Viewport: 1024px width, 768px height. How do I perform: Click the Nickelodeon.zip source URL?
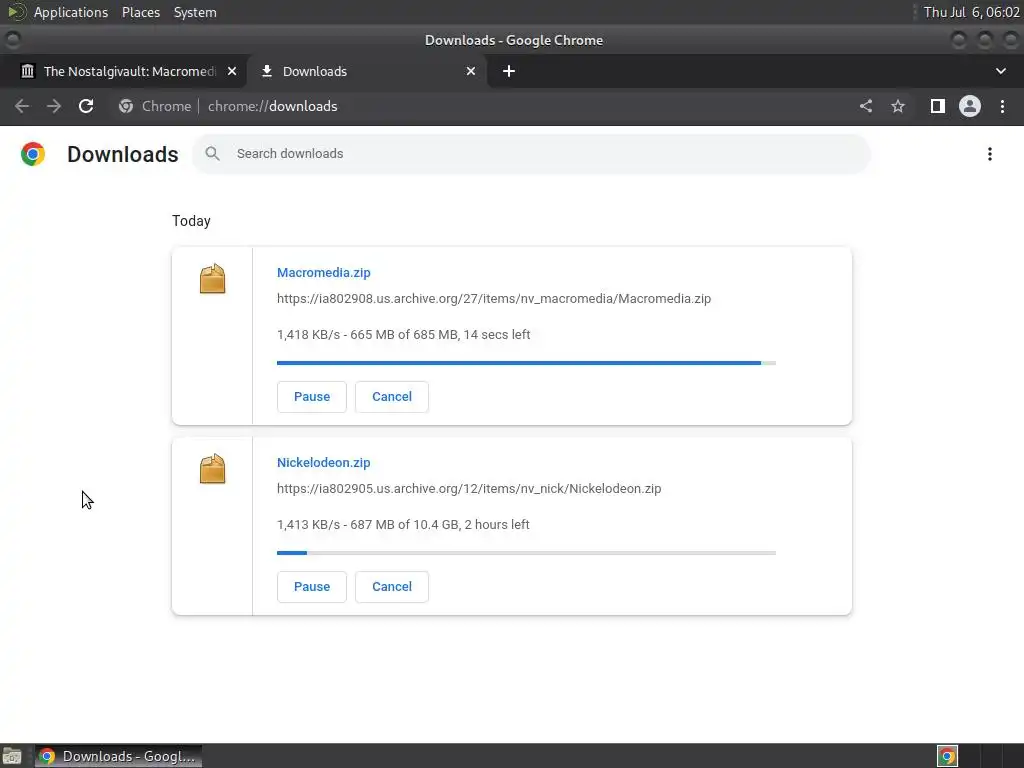coord(469,488)
